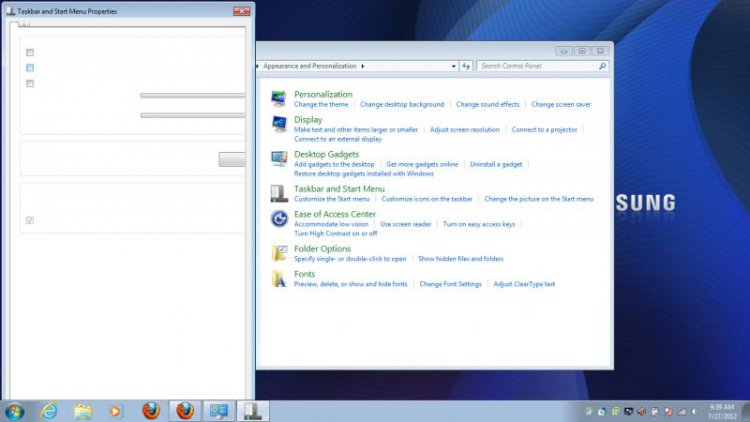Click Accommodate low vision link
The width and height of the screenshot is (750, 422).
tap(331, 224)
